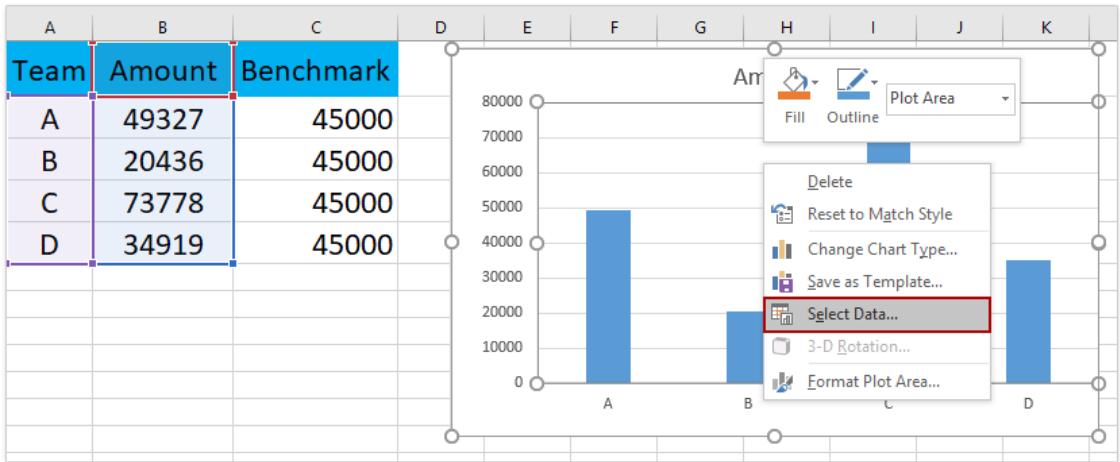1120x462 pixels.
Task: Select column D header
Action: point(441,27)
